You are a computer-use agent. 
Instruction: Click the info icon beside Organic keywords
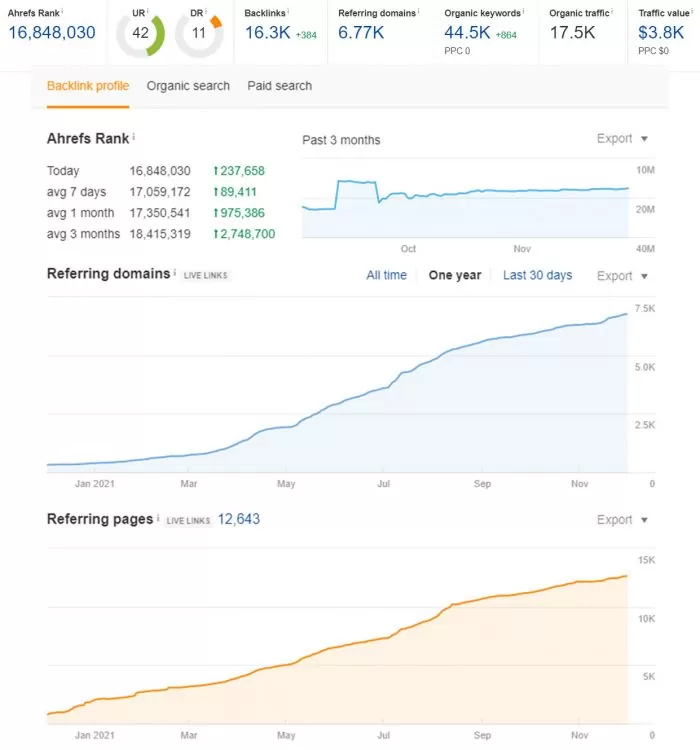coord(523,10)
